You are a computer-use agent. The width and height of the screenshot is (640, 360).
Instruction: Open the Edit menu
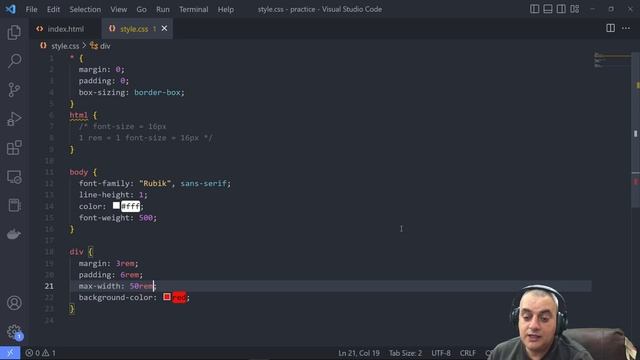[x=53, y=9]
